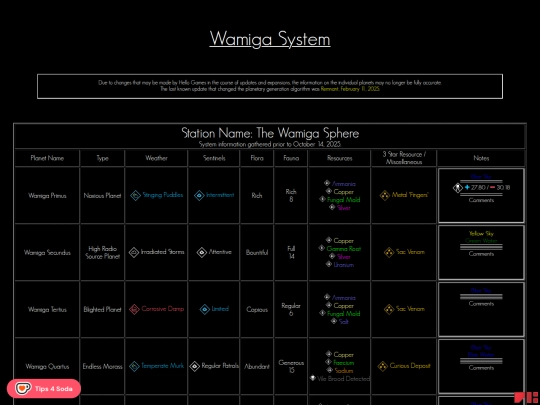Click the Noxious Planet type cell
The height and width of the screenshot is (405, 540).
click(102, 196)
